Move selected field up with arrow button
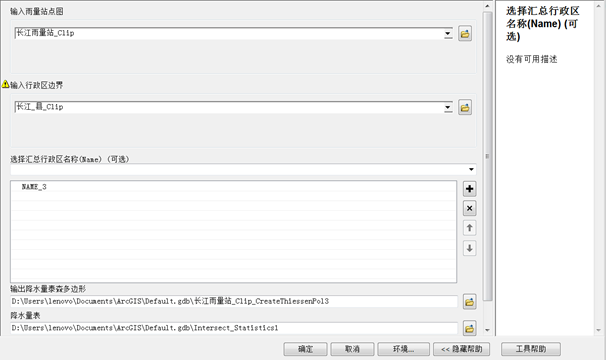 point(470,228)
